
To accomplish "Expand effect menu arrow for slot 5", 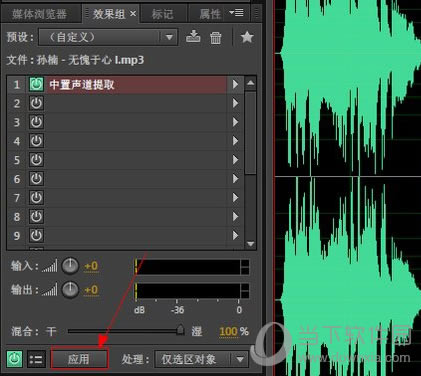I will pos(235,160).
